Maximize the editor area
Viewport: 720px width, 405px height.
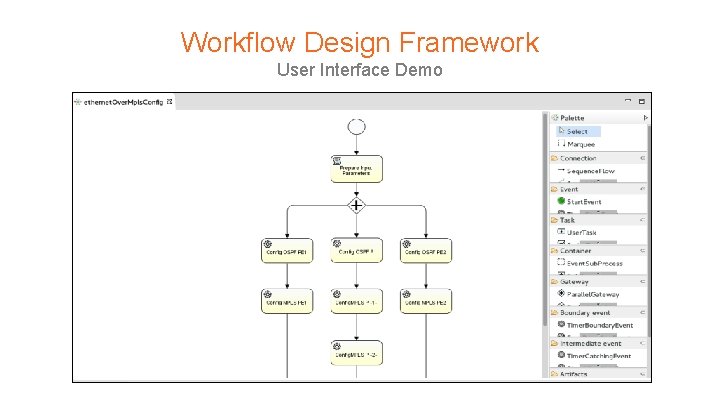[642, 101]
